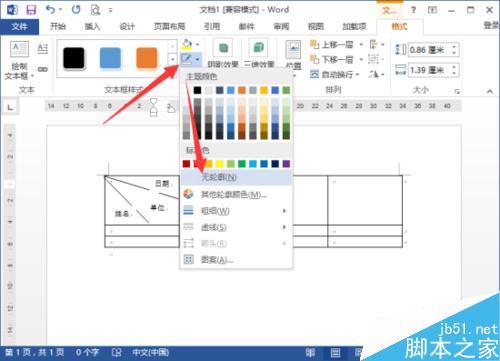Click 中文(中国) language in status bar
The width and height of the screenshot is (500, 361).
pyautogui.click(x=151, y=352)
